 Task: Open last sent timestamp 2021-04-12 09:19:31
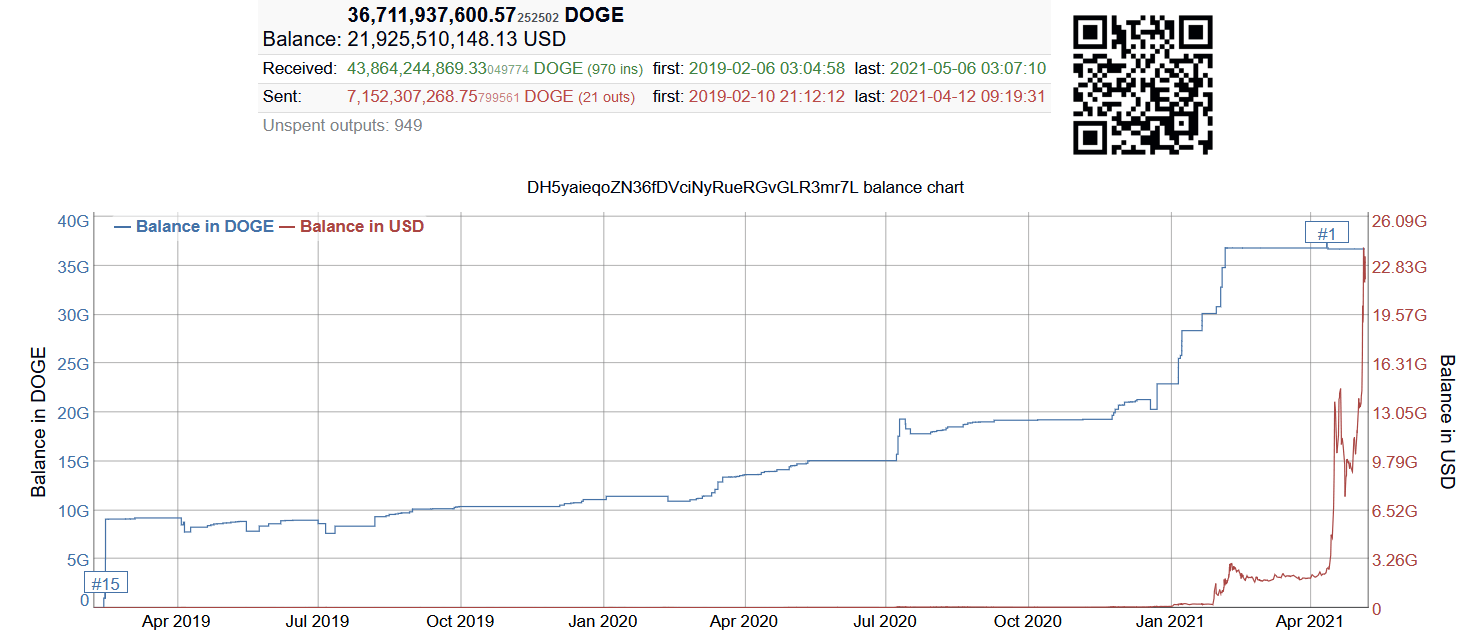[x=967, y=97]
